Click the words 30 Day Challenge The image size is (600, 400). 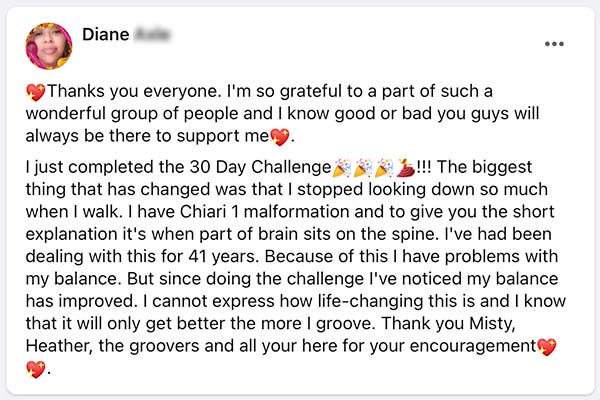click(x=260, y=167)
